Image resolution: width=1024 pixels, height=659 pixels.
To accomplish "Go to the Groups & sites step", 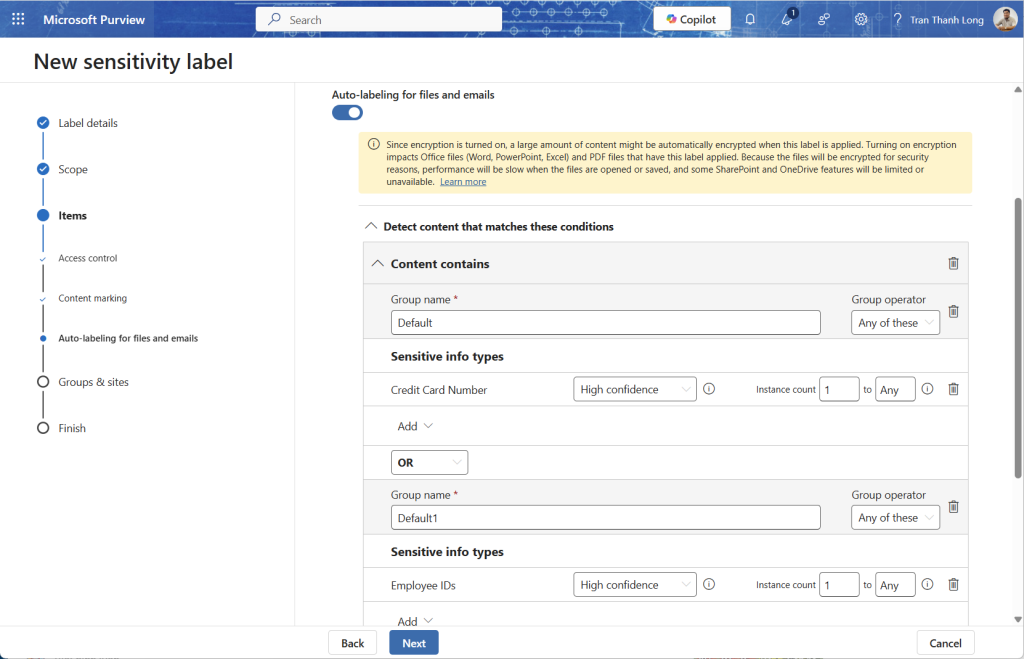I will click(93, 382).
